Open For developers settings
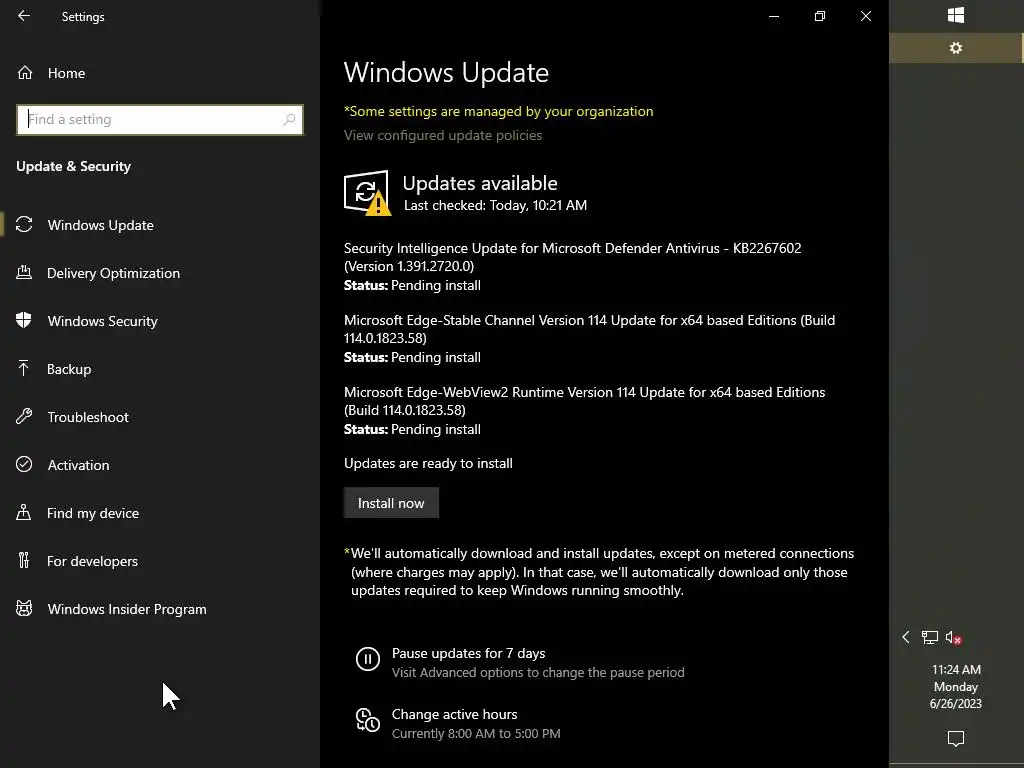1024x768 pixels. coord(160,561)
